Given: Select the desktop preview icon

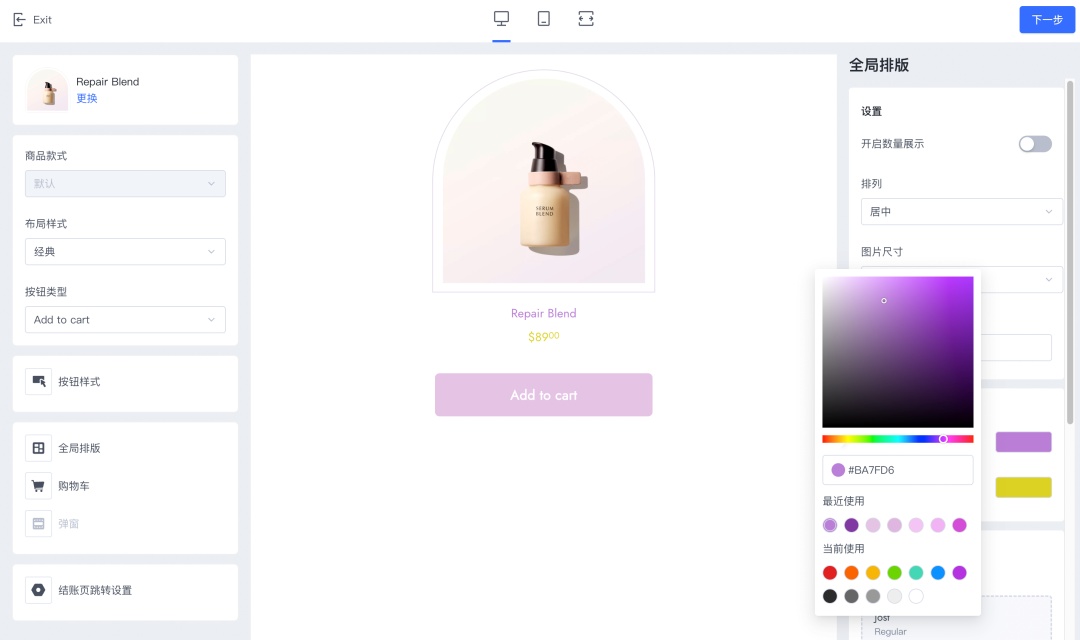Looking at the screenshot, I should (501, 18).
